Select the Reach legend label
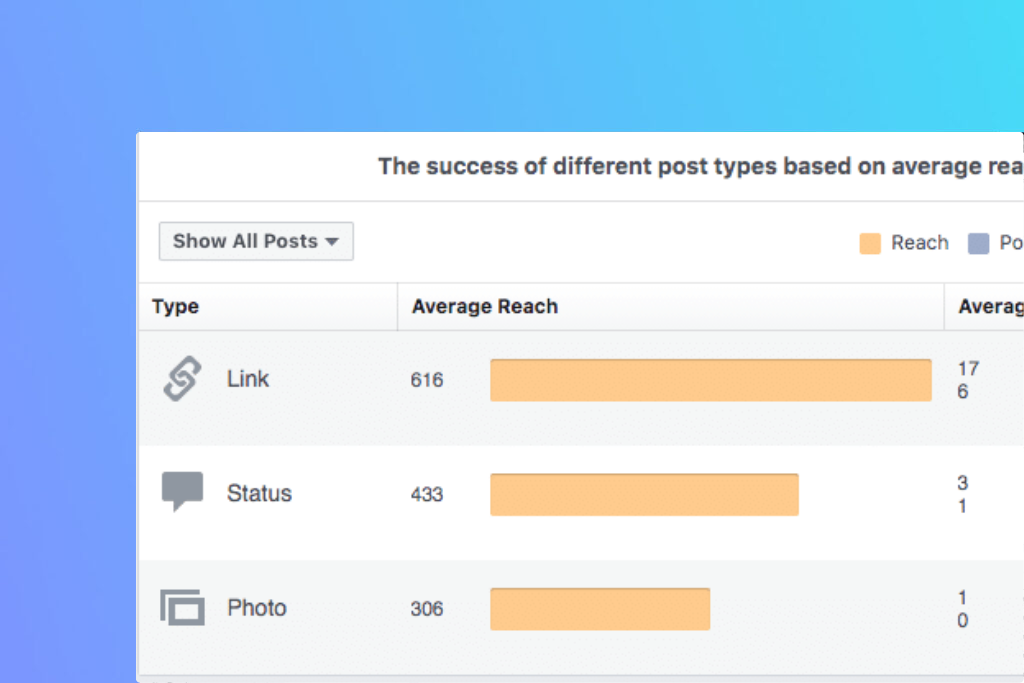Image resolution: width=1024 pixels, height=683 pixels. [919, 243]
